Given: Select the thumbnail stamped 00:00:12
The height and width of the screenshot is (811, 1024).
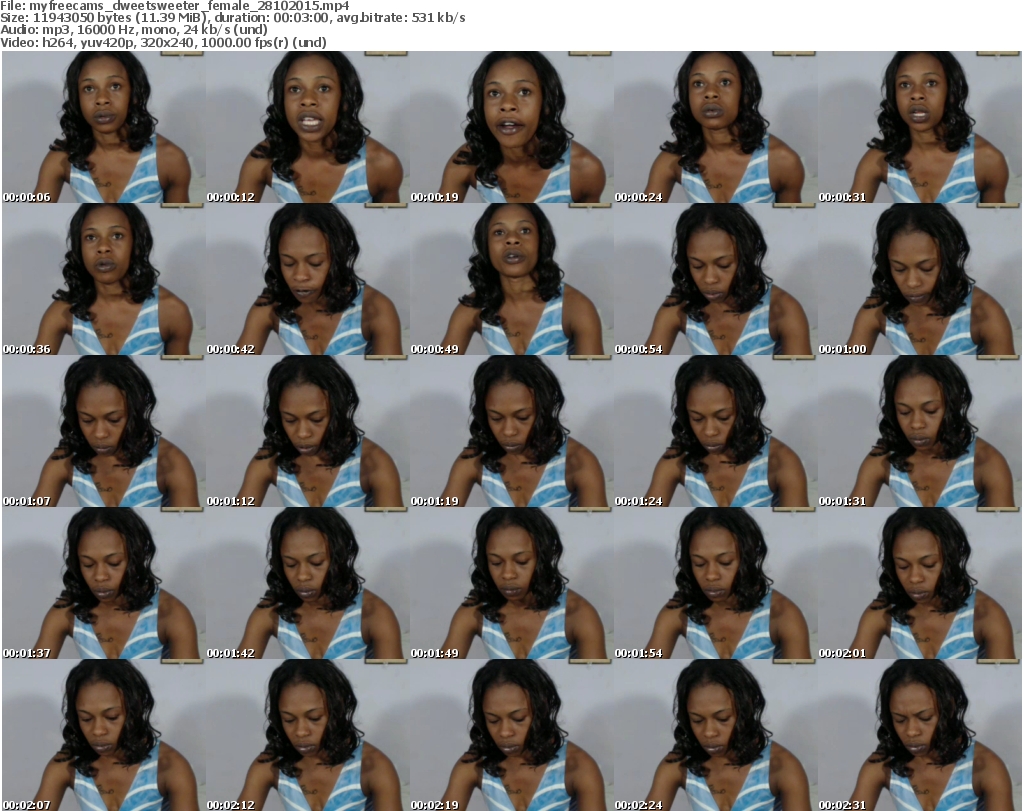Looking at the screenshot, I should point(308,127).
